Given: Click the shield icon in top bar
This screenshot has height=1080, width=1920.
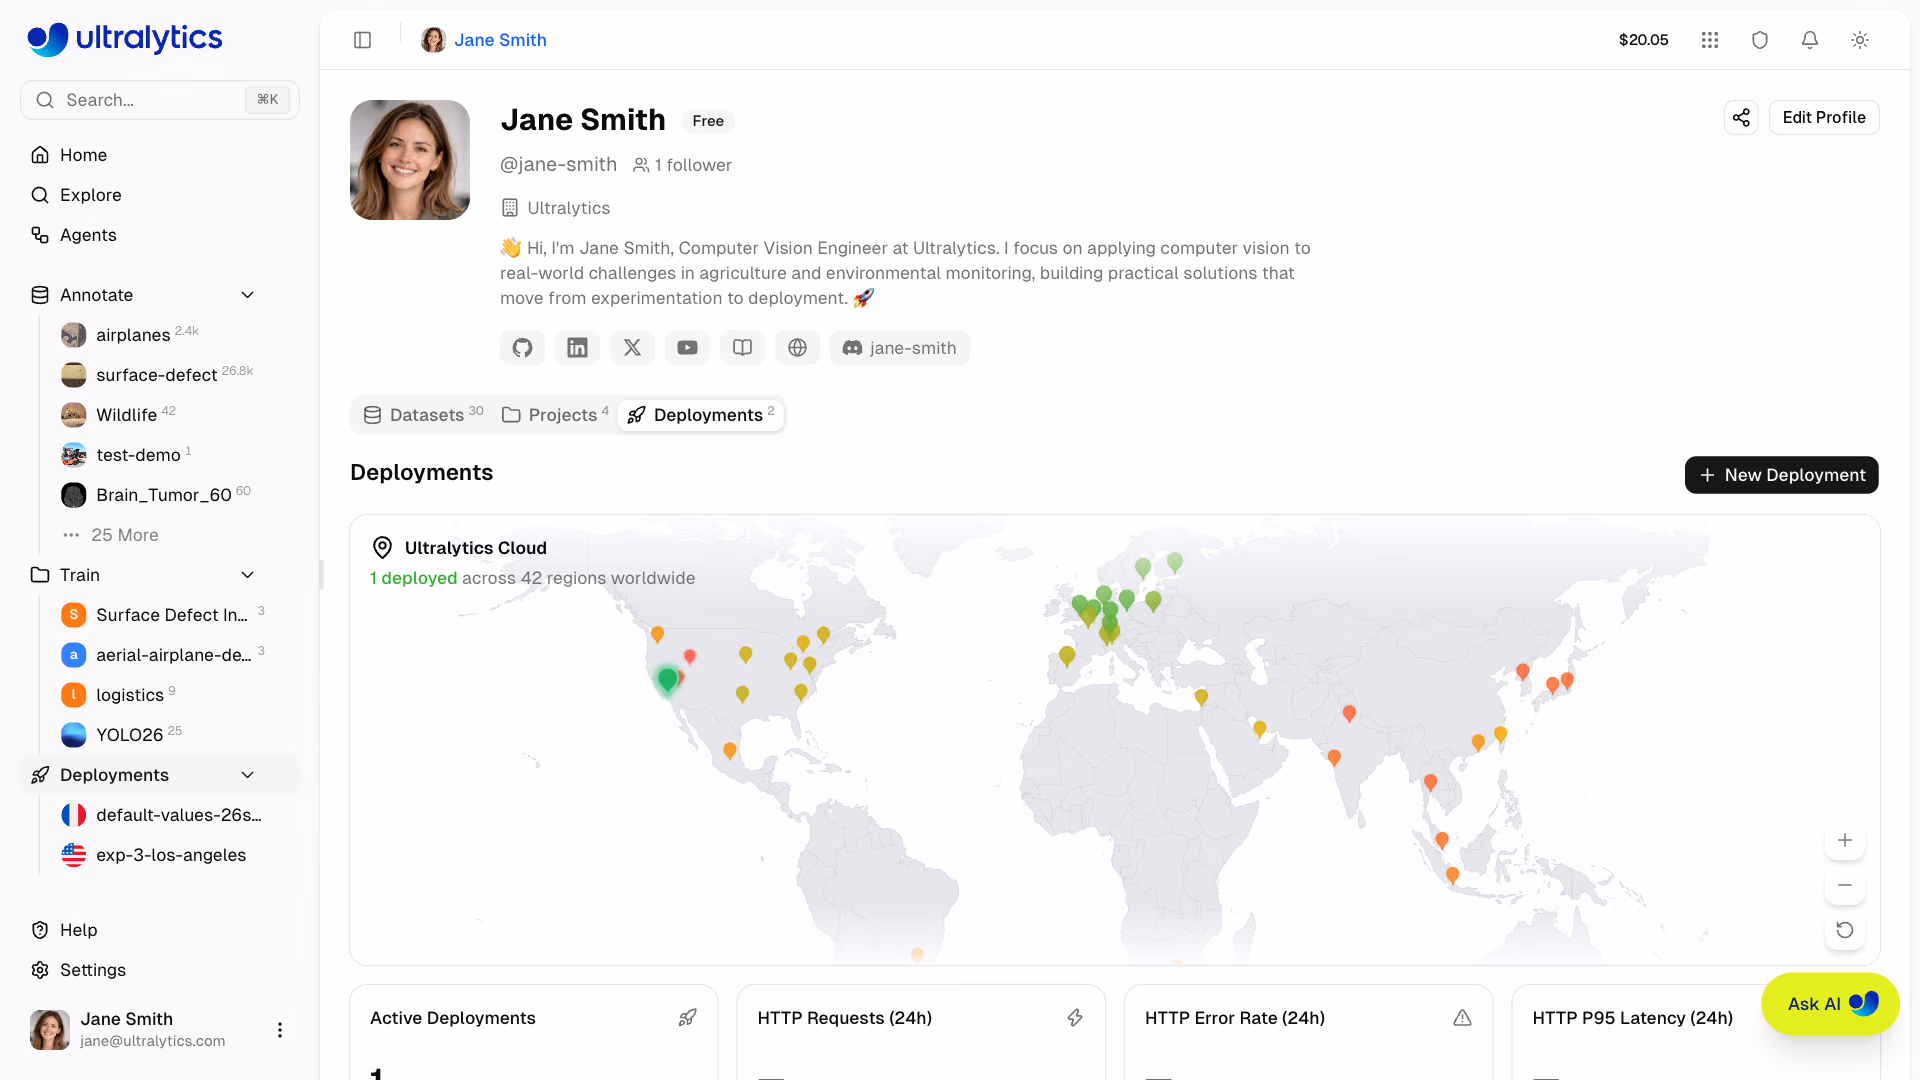Looking at the screenshot, I should point(1760,40).
